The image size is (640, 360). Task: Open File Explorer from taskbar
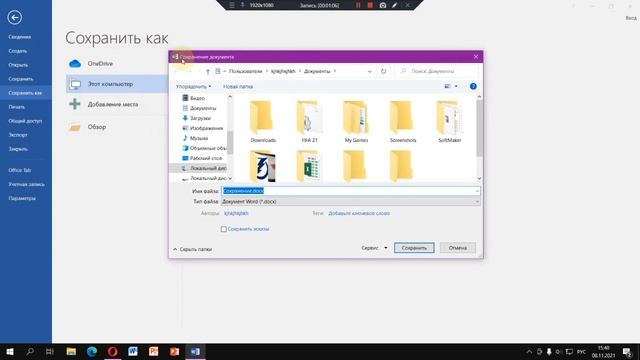(x=71, y=351)
